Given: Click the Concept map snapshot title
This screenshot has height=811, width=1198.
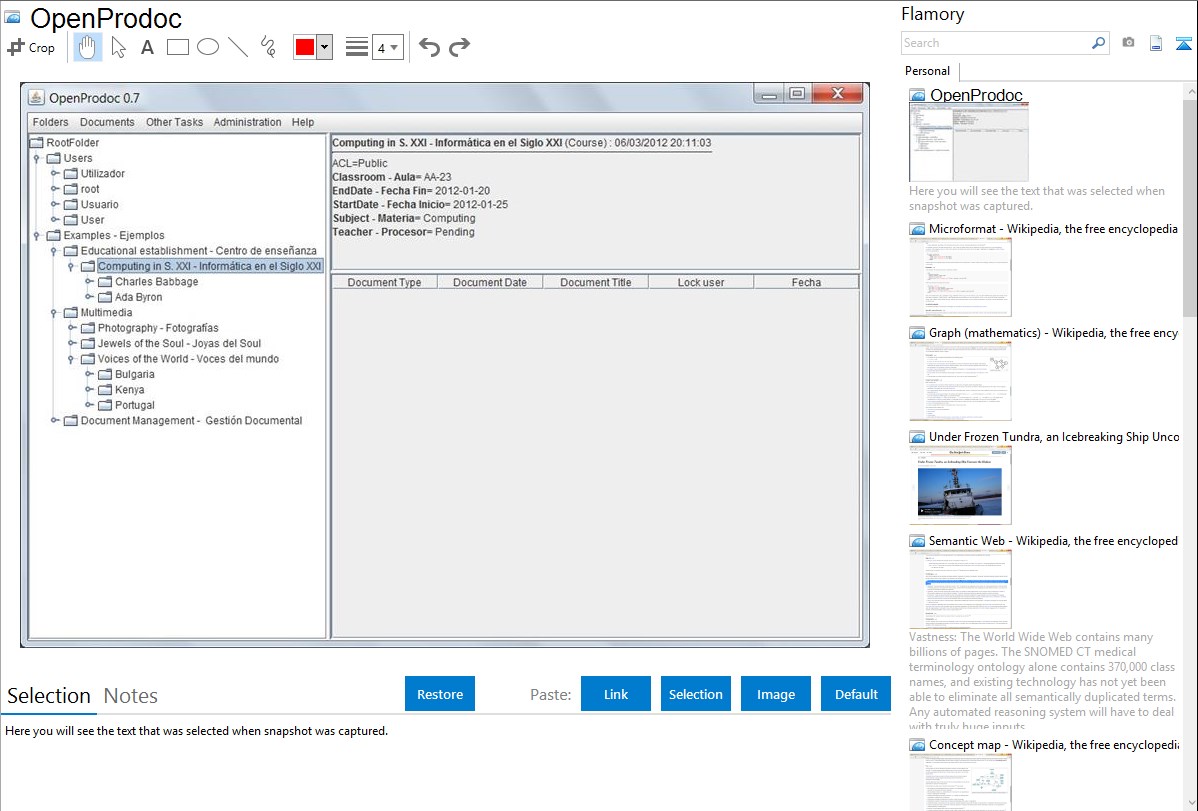Looking at the screenshot, I should 1054,744.
